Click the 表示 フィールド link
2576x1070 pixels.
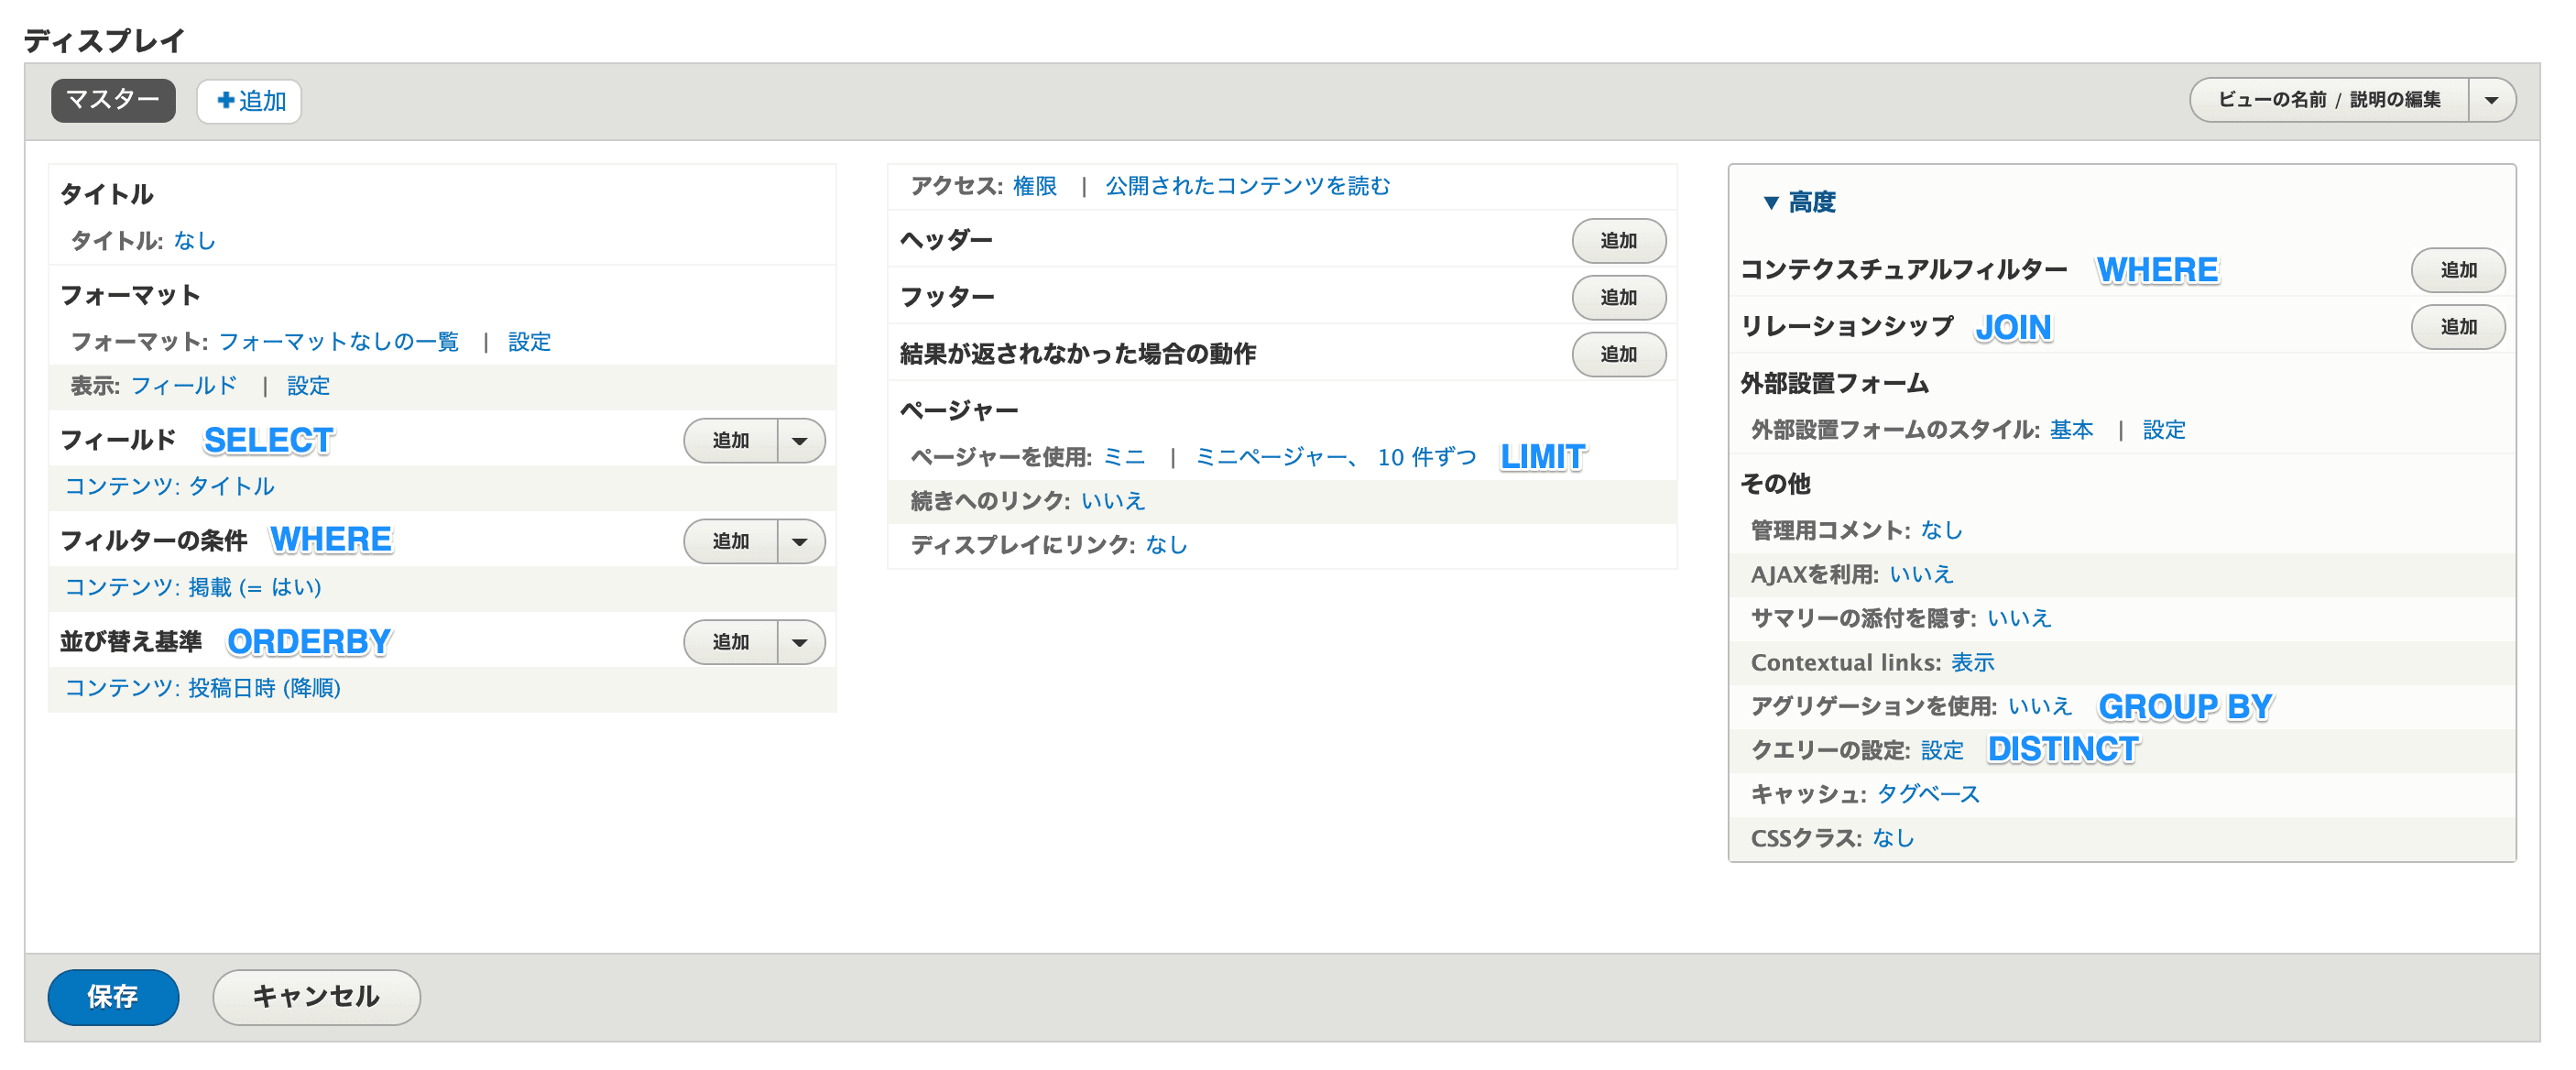(184, 386)
